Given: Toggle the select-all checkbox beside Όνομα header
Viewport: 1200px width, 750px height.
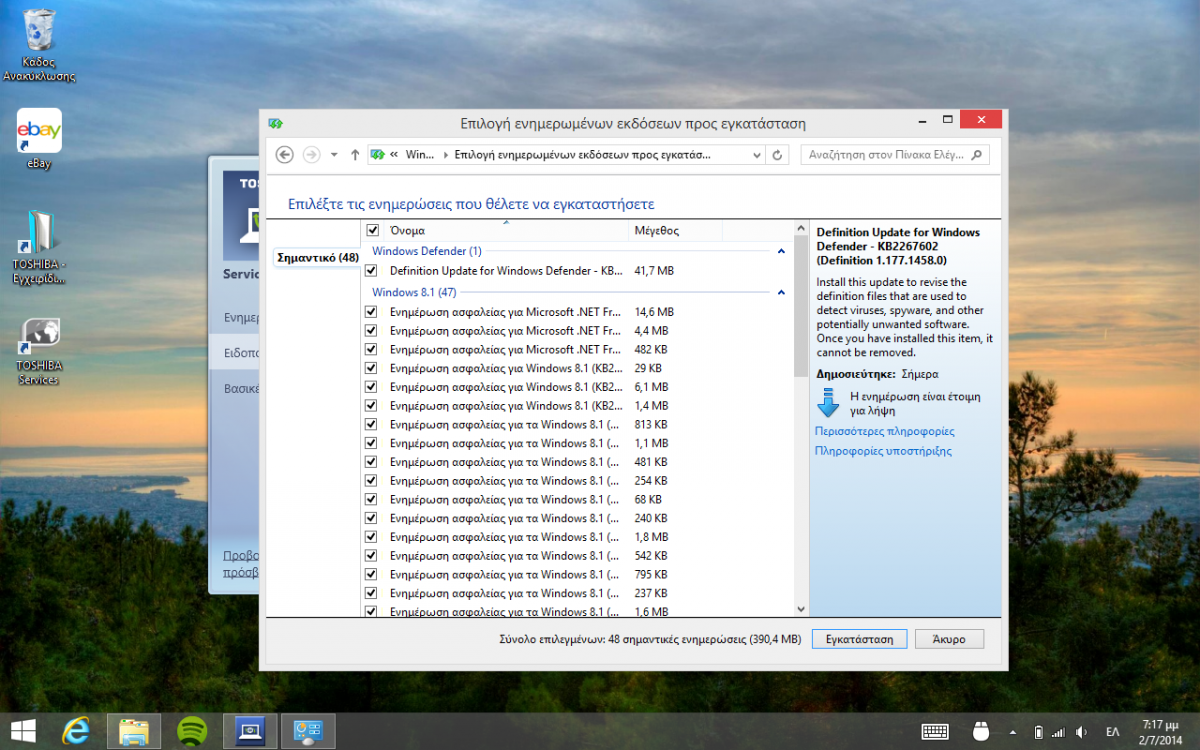Looking at the screenshot, I should coord(373,230).
